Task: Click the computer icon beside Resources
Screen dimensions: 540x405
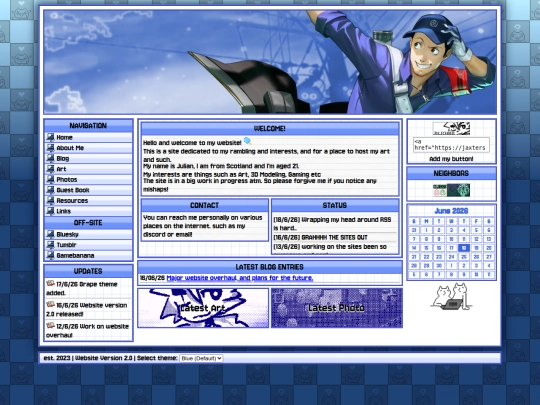Action: [x=50, y=200]
